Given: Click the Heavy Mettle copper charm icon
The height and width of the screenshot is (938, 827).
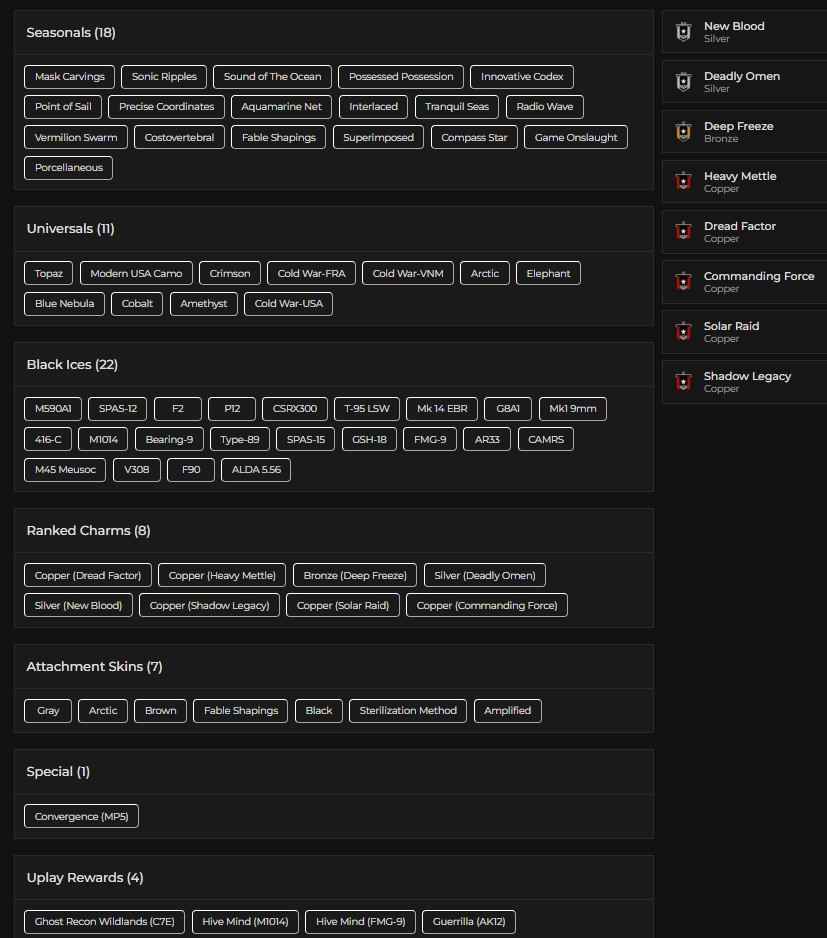Looking at the screenshot, I should tap(683, 181).
